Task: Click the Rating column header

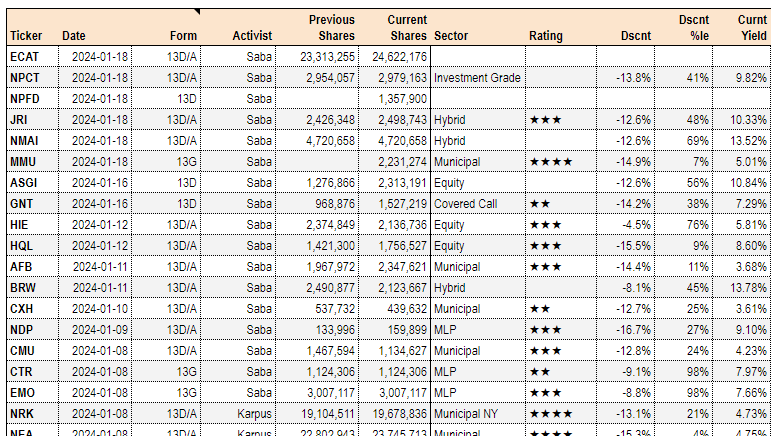Action: (x=545, y=36)
